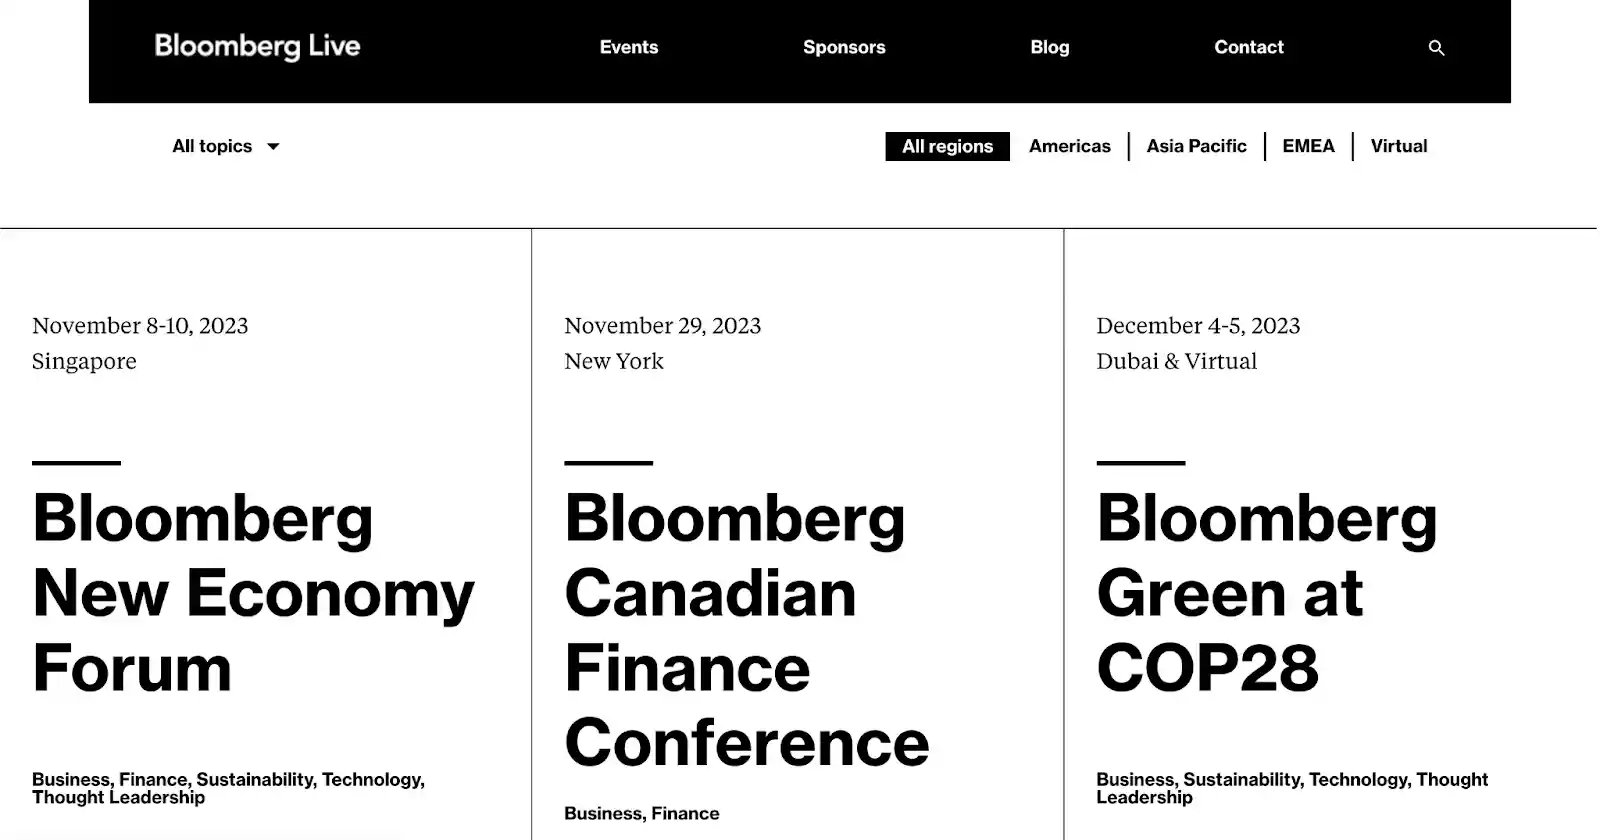Open Bloomberg New Economy Forum event
The height and width of the screenshot is (840, 1600).
point(253,593)
